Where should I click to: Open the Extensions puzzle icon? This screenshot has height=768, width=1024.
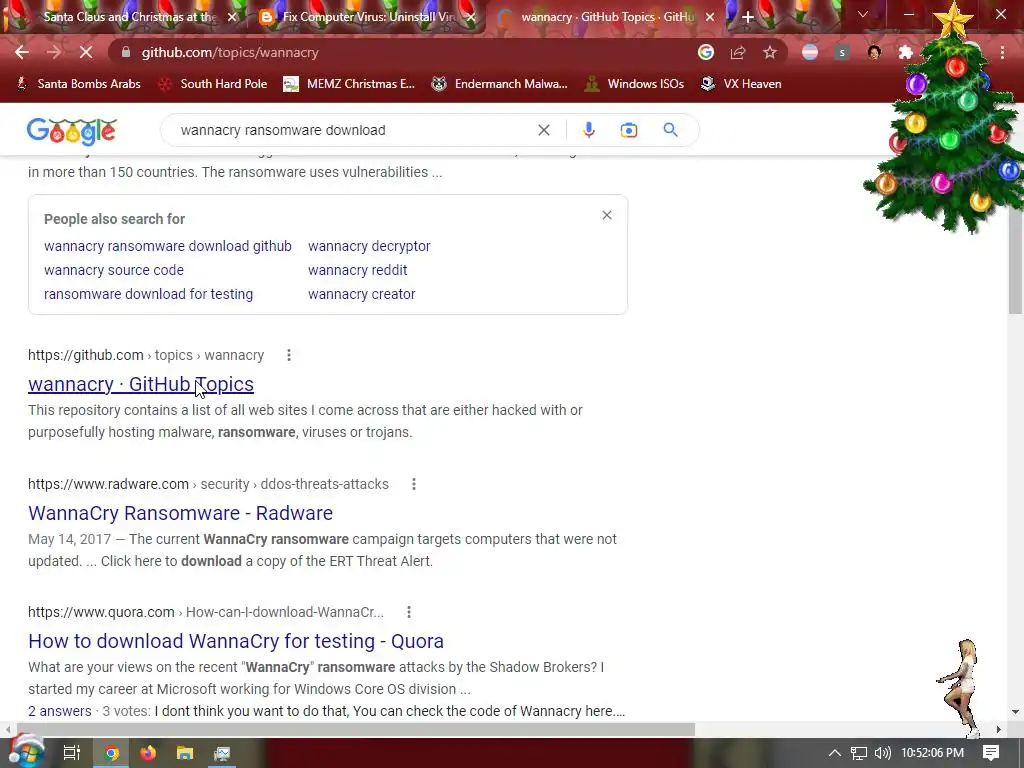(x=905, y=52)
